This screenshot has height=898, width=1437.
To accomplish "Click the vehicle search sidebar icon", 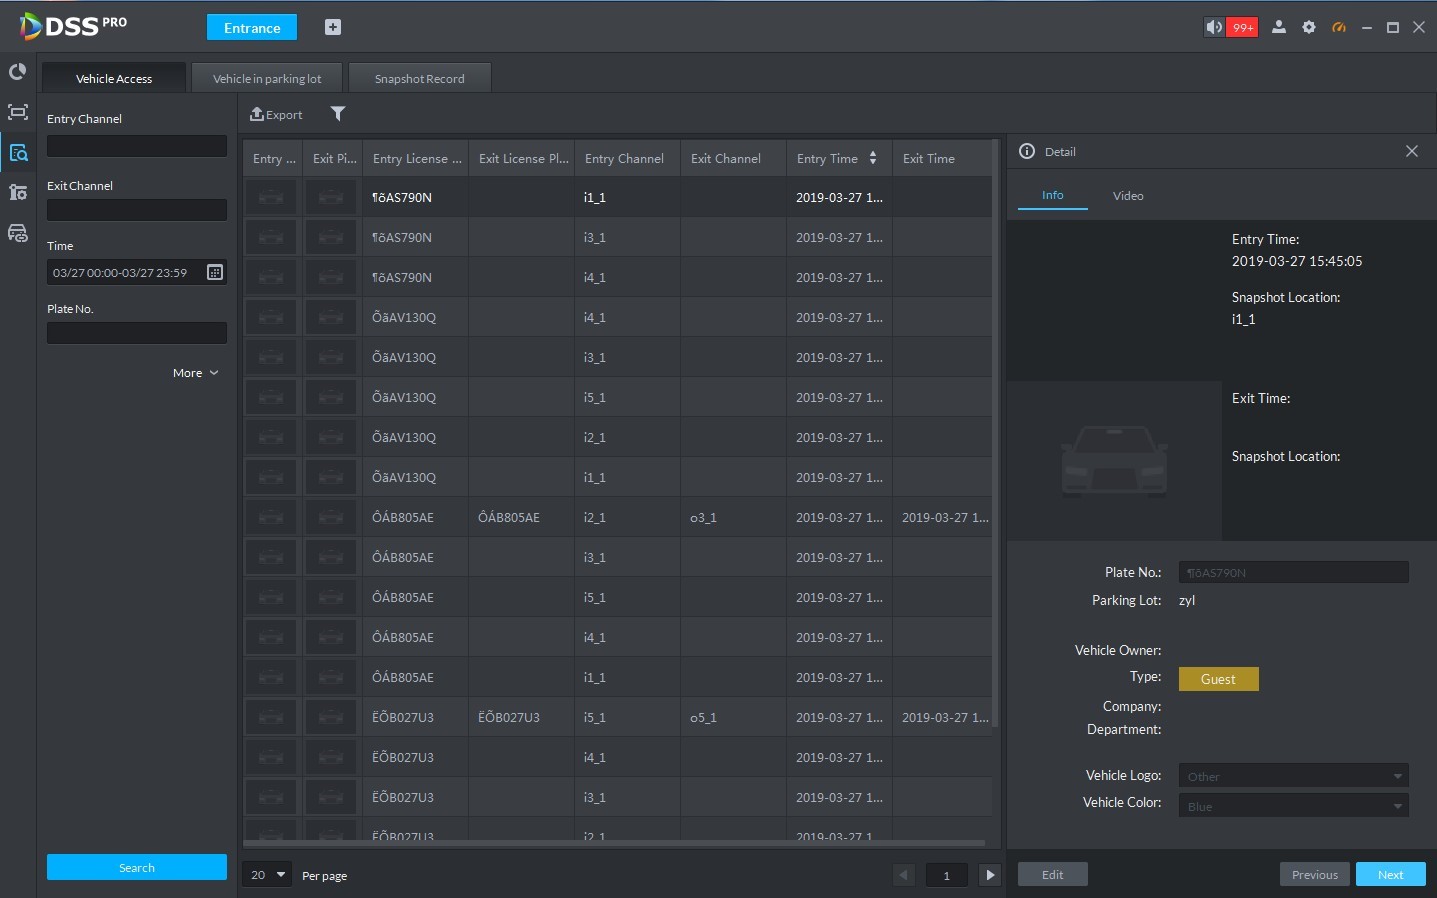I will pyautogui.click(x=18, y=153).
